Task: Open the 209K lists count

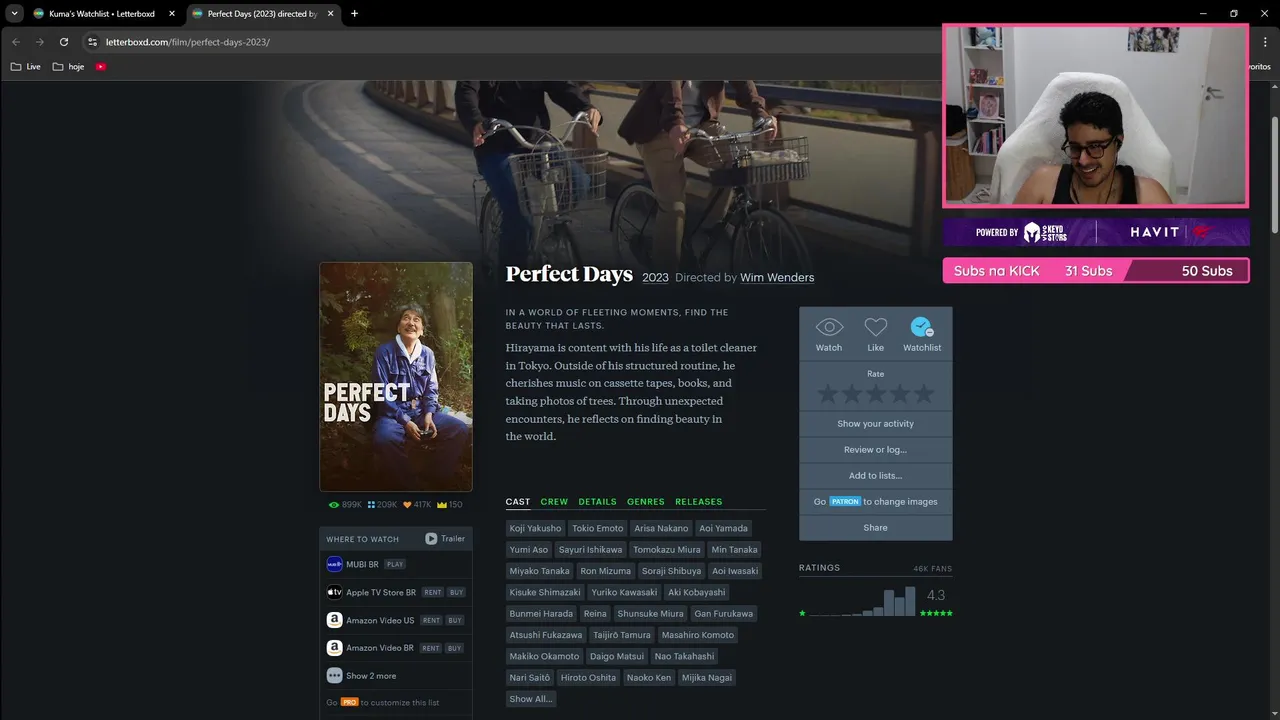Action: [x=382, y=505]
